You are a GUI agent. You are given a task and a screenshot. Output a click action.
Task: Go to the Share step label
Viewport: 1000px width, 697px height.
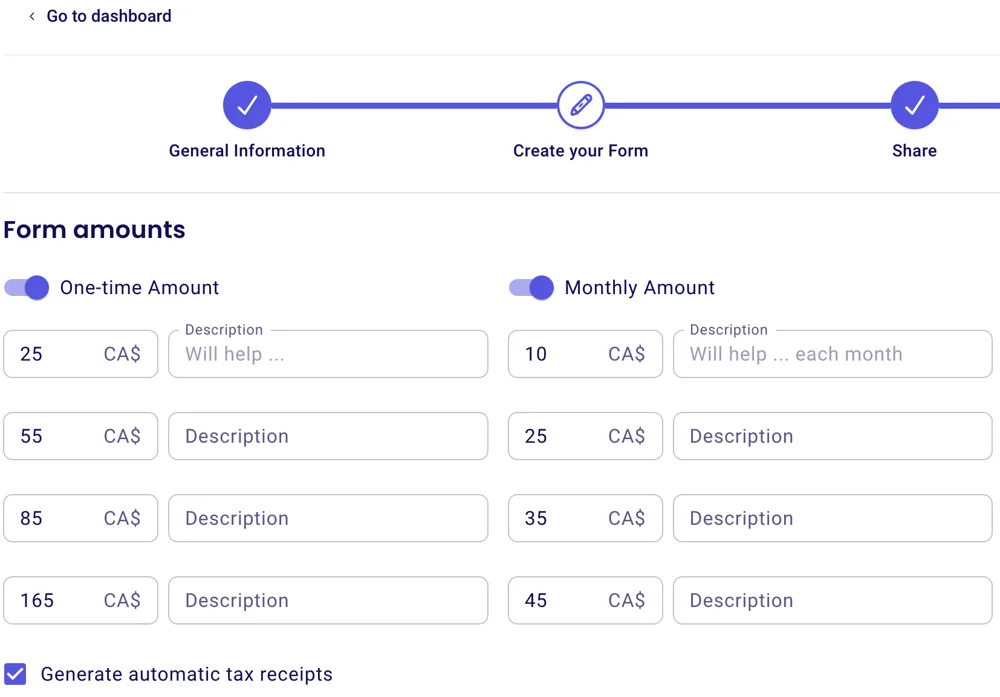(x=915, y=150)
